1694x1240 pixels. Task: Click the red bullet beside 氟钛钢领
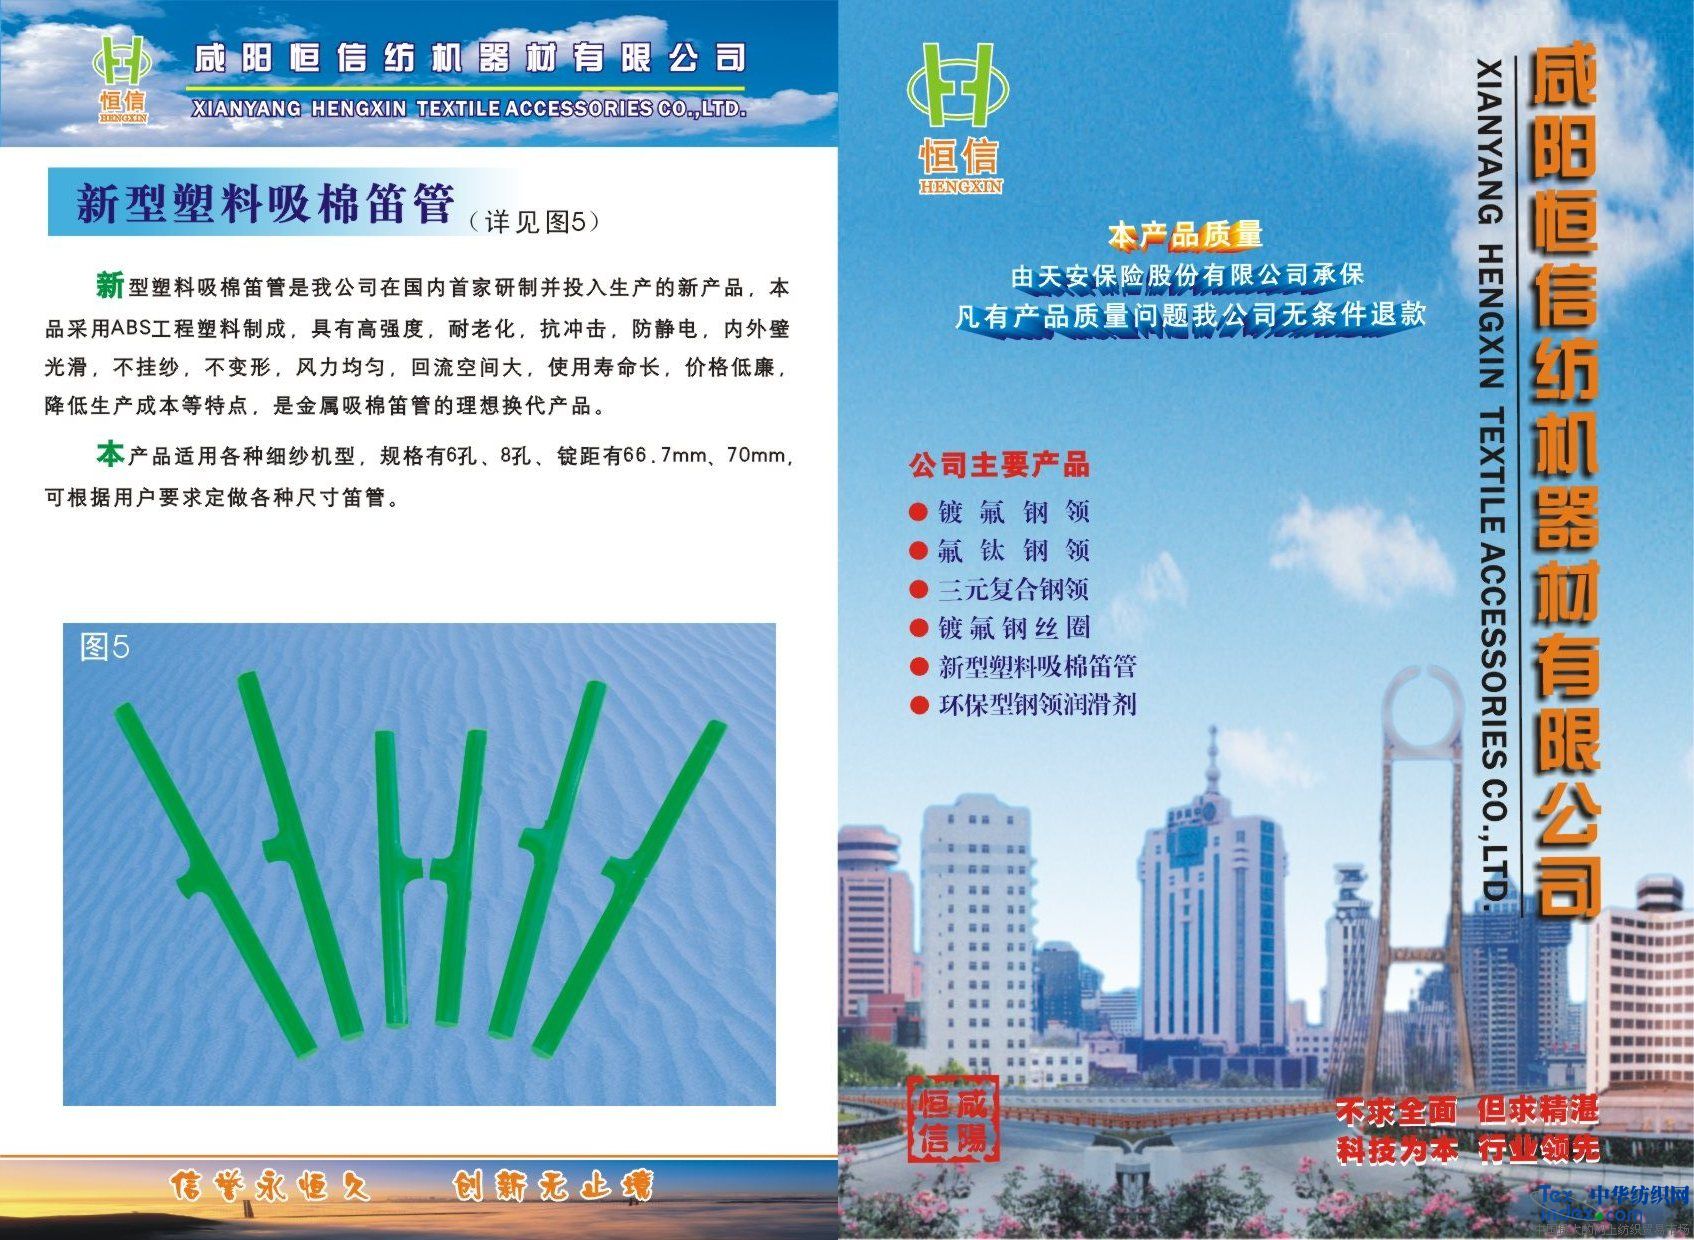coord(918,551)
